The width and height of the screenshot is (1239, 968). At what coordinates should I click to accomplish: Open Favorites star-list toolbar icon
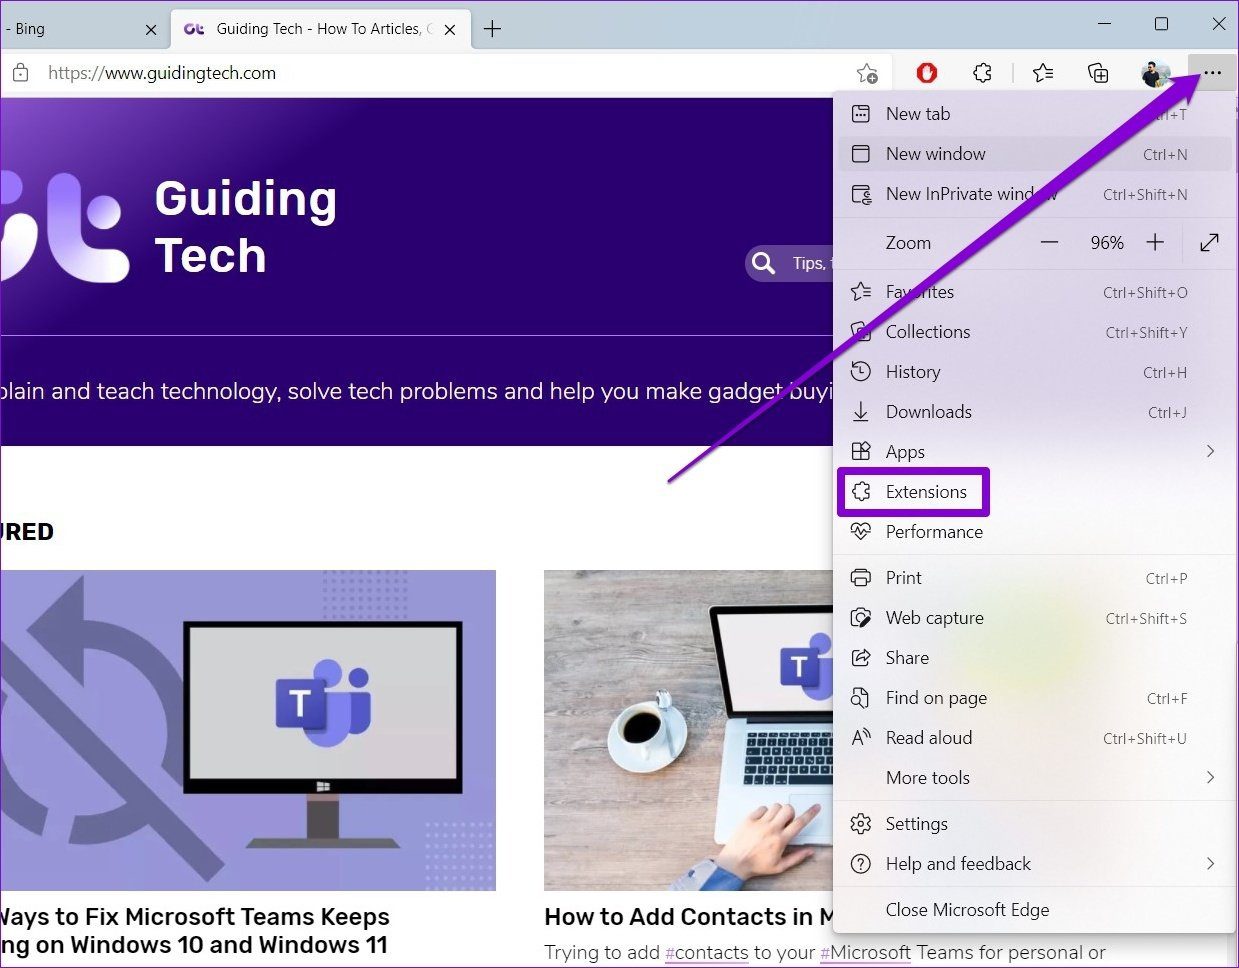pos(1043,73)
